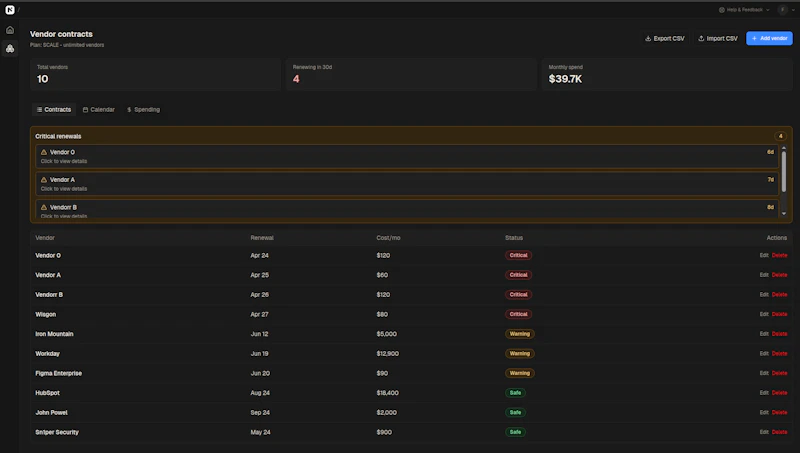The image size is (800, 453).
Task: Select the HubSpot vendor name
Action: tap(47, 393)
